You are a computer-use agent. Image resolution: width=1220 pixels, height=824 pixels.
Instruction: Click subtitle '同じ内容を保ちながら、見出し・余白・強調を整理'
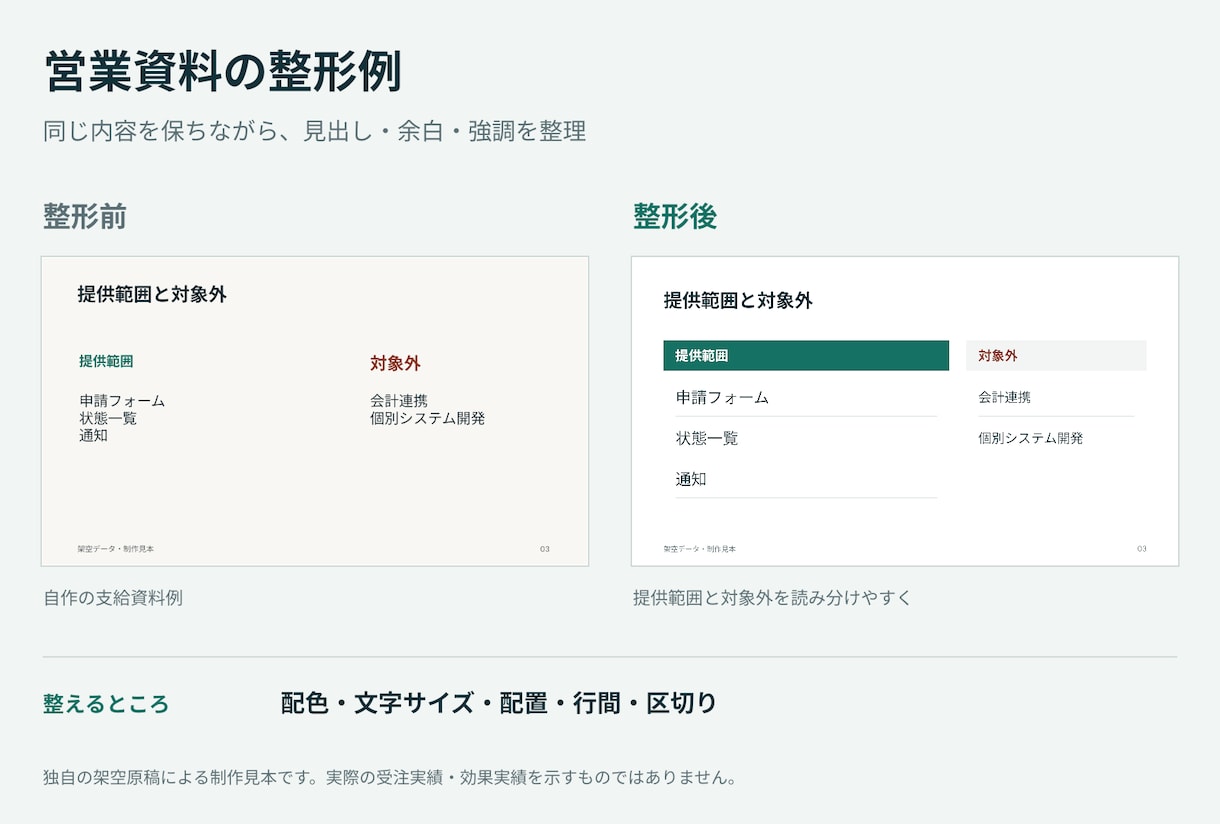[x=315, y=131]
